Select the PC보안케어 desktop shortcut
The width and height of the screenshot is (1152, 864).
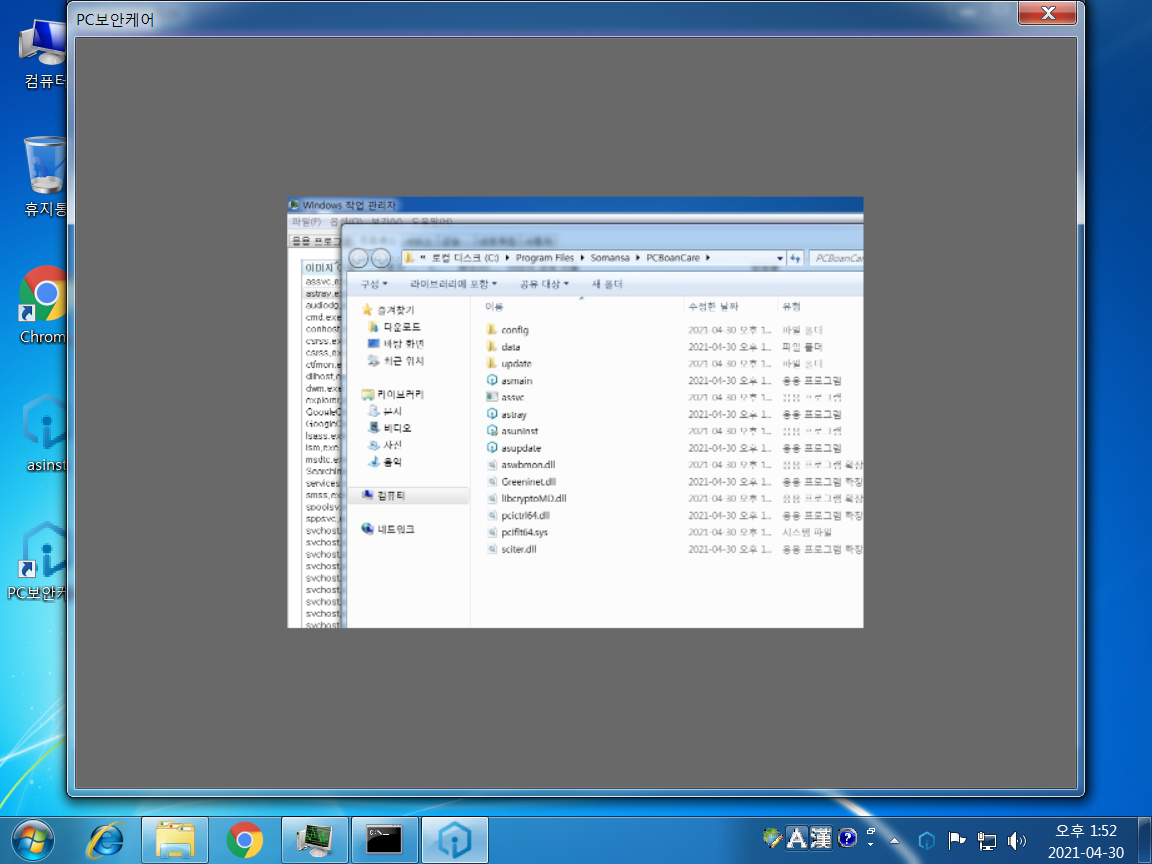coord(38,562)
